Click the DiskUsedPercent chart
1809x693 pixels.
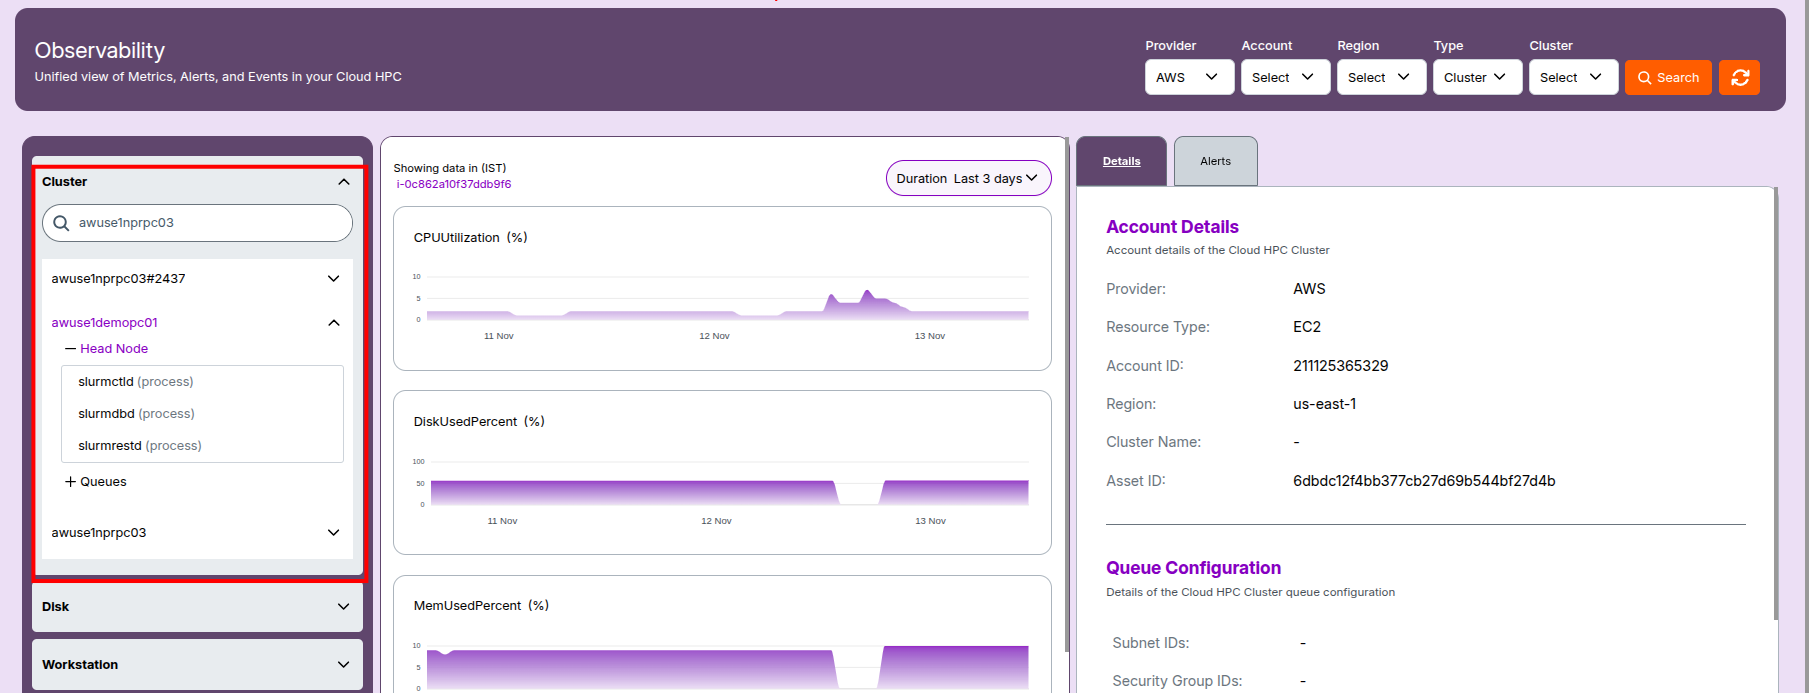coord(722,472)
